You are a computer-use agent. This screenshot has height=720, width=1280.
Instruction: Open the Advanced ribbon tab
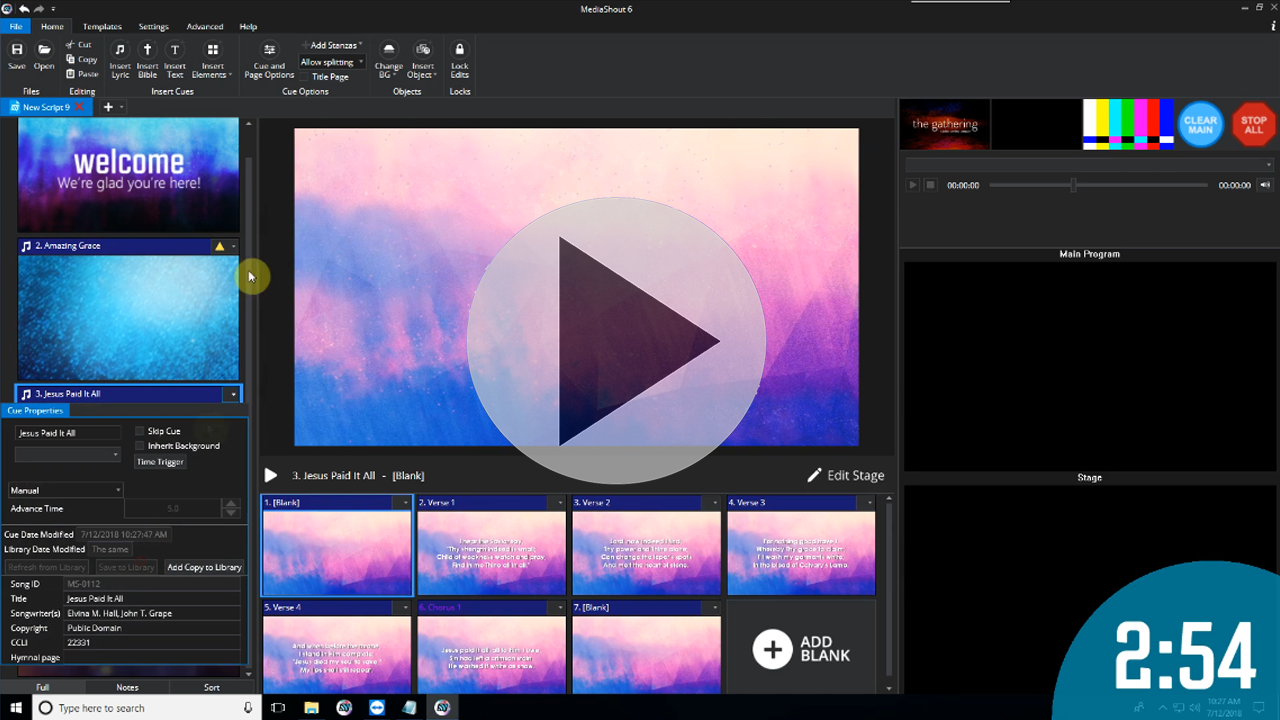[205, 27]
